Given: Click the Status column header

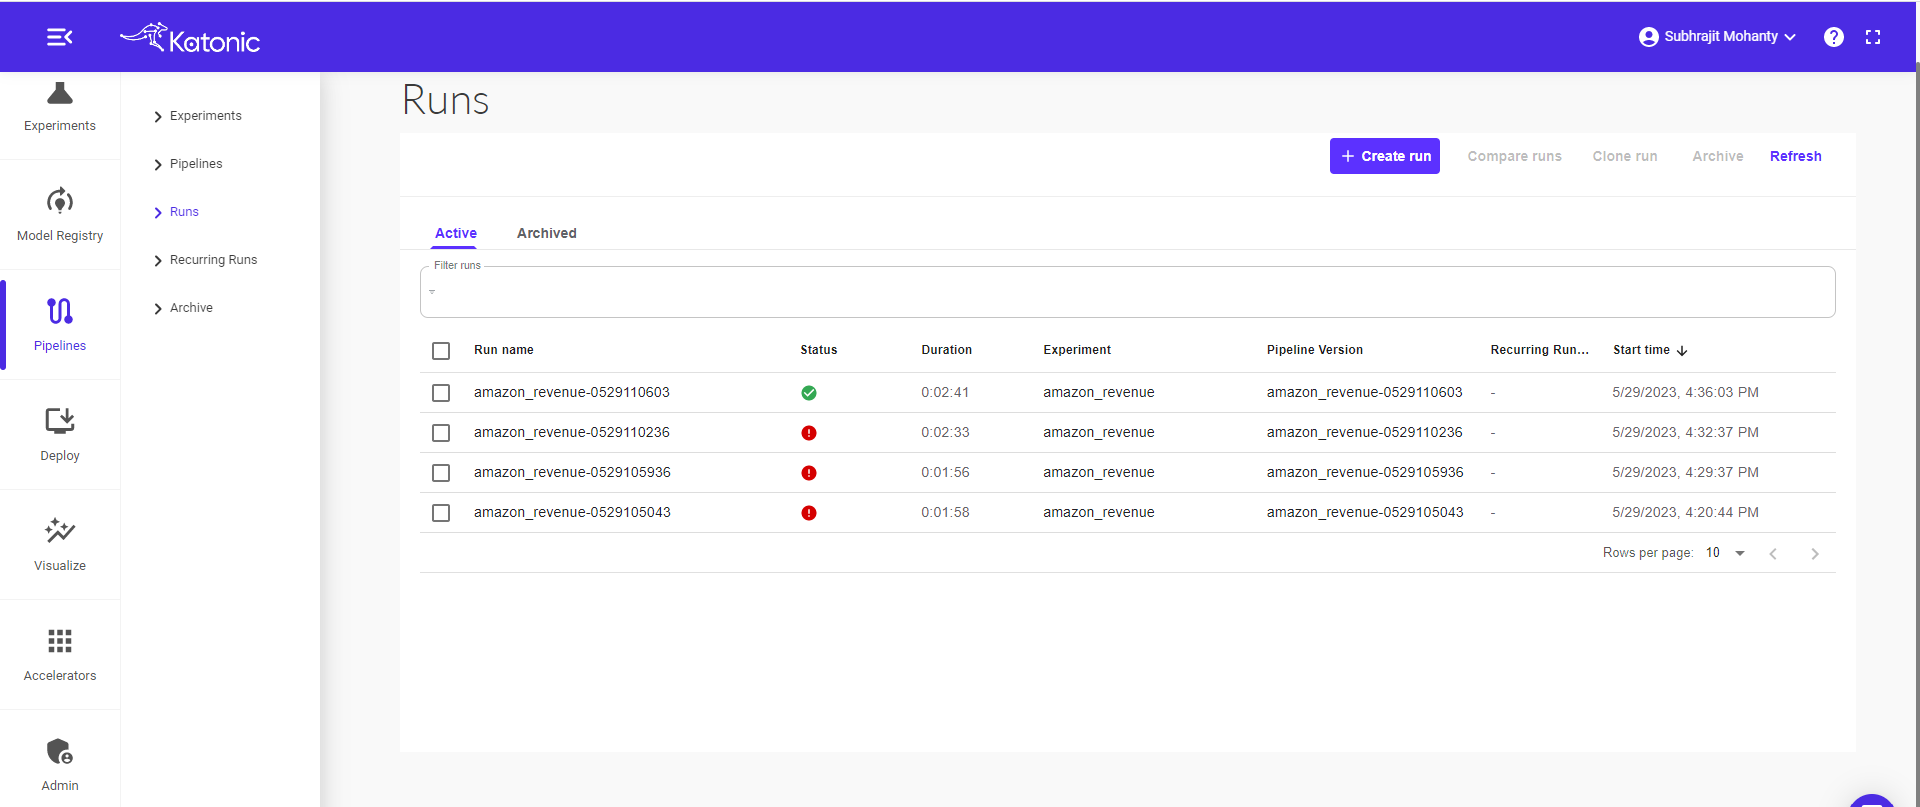Looking at the screenshot, I should point(819,350).
